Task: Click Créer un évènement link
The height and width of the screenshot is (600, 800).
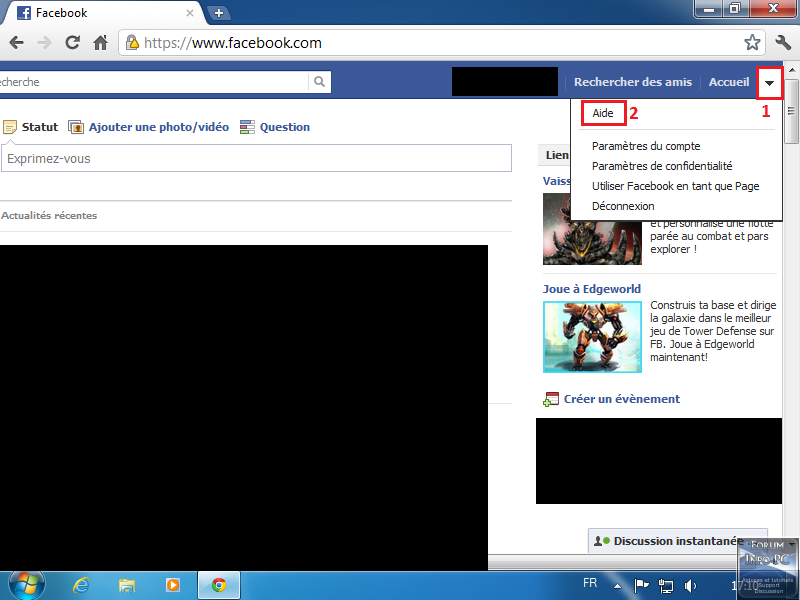Action: click(621, 399)
